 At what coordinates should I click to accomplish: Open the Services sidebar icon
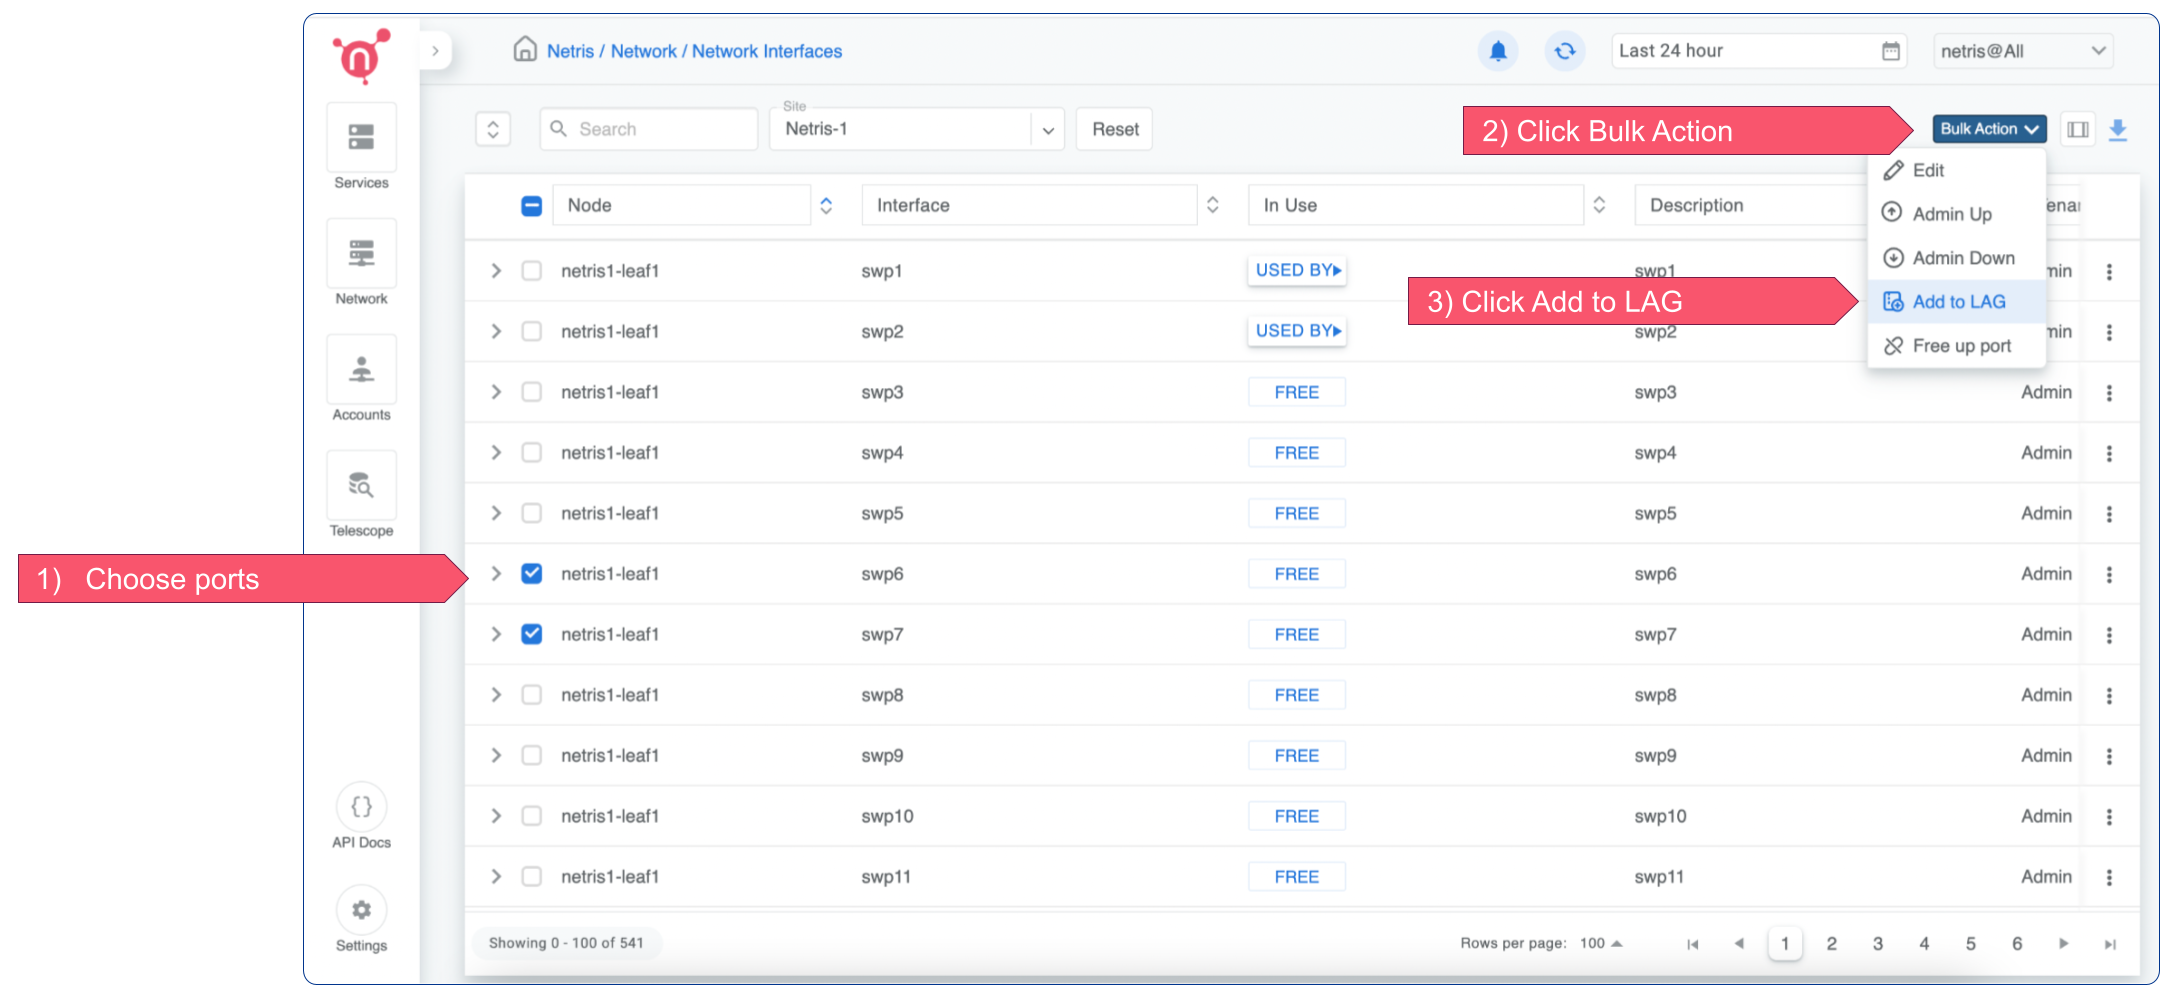tap(361, 138)
